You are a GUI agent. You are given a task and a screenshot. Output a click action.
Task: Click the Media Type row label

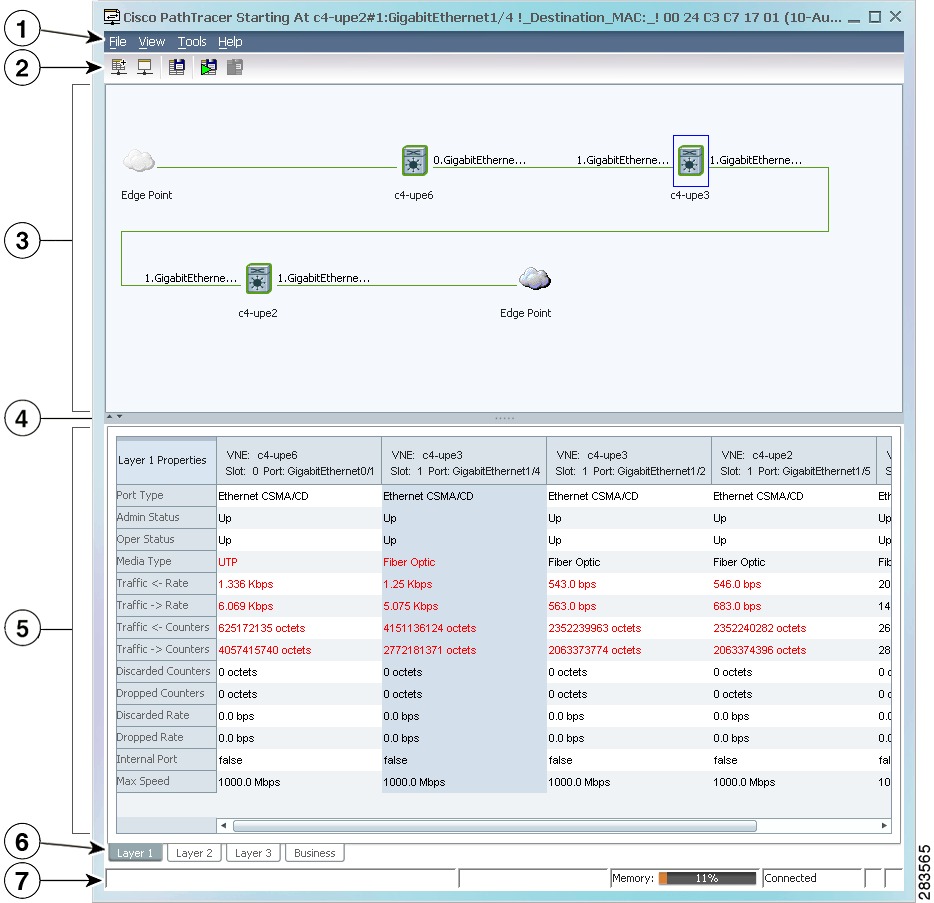click(166, 562)
